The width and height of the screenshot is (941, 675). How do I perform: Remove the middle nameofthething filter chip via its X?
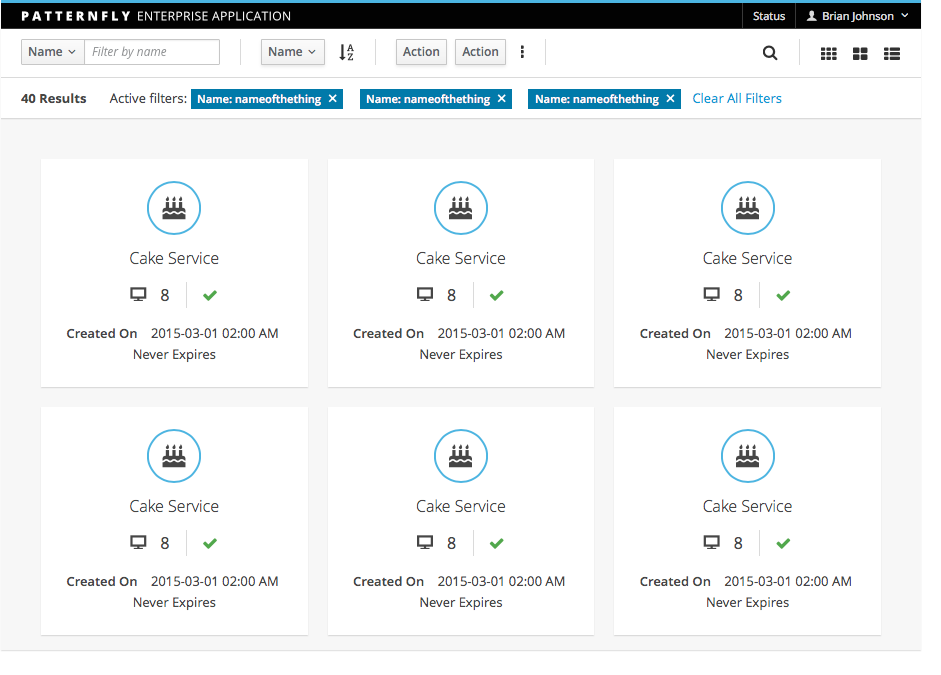coord(502,98)
